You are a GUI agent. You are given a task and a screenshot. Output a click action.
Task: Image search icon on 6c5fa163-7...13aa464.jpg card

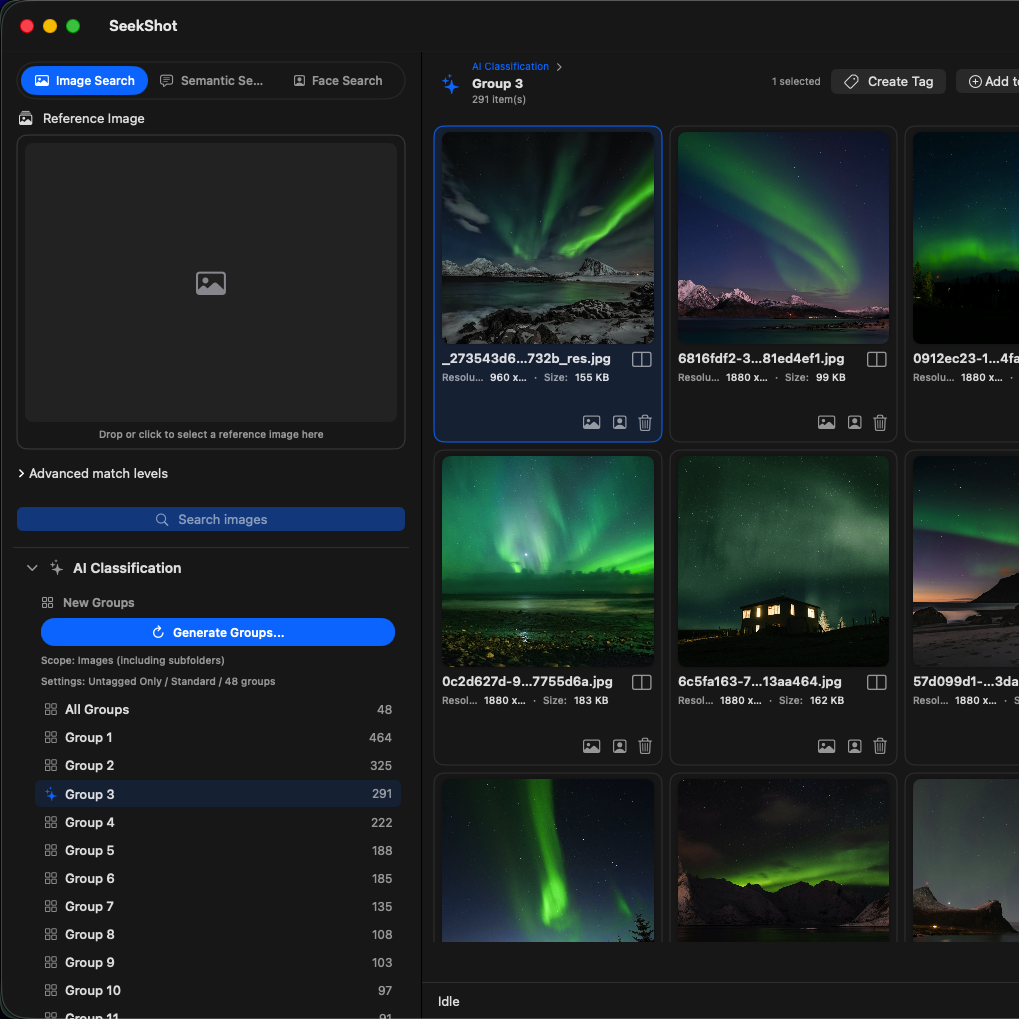[x=826, y=746]
